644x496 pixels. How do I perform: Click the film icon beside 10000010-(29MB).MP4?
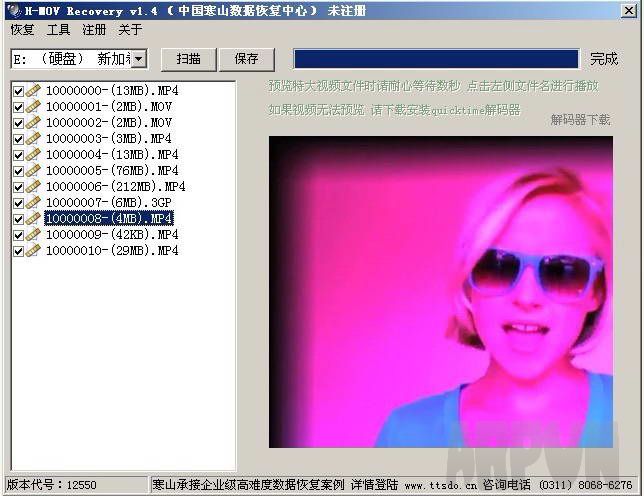(33, 251)
